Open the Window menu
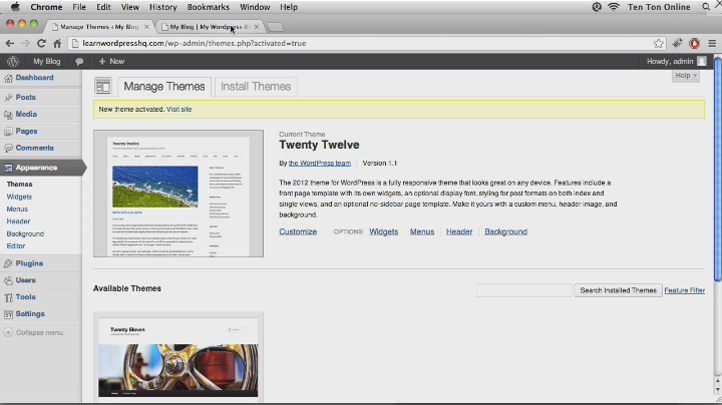Viewport: 722px width, 405px height. pyautogui.click(x=255, y=7)
